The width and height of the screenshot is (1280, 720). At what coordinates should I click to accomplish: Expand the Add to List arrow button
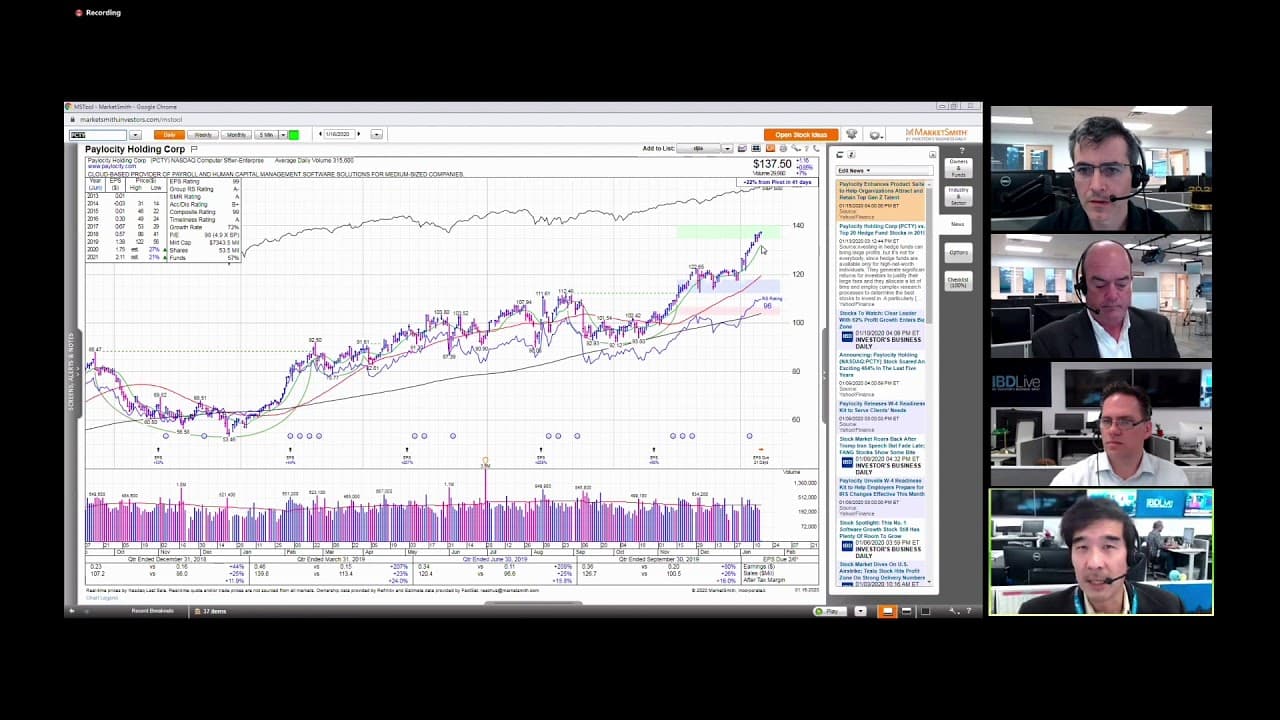click(x=727, y=148)
